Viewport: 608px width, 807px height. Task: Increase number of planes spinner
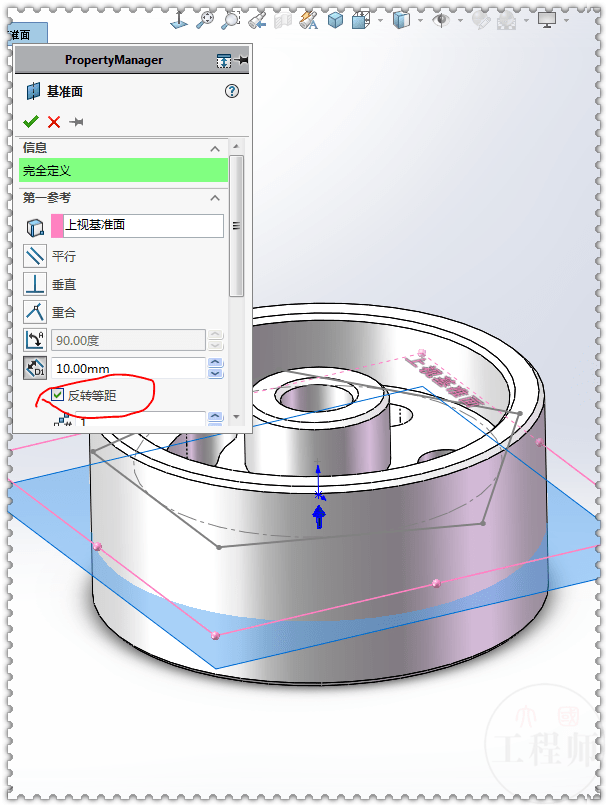click(216, 416)
